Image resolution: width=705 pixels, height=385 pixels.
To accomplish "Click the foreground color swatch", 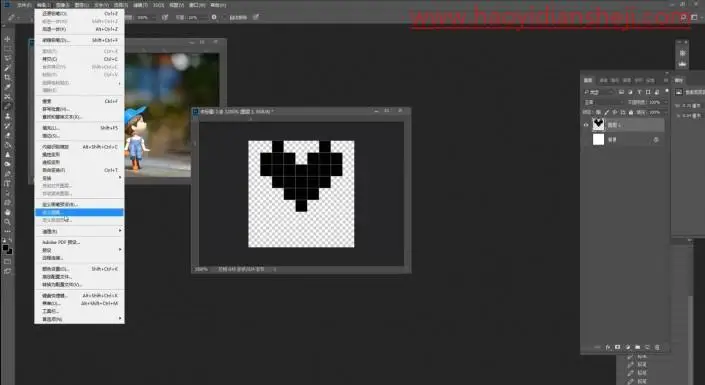I will click(5, 248).
